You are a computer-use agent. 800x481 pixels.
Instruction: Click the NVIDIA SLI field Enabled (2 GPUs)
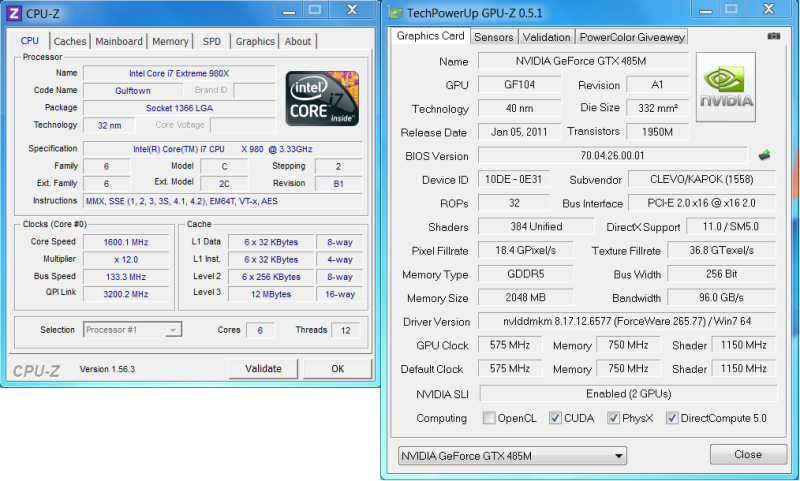[628, 394]
